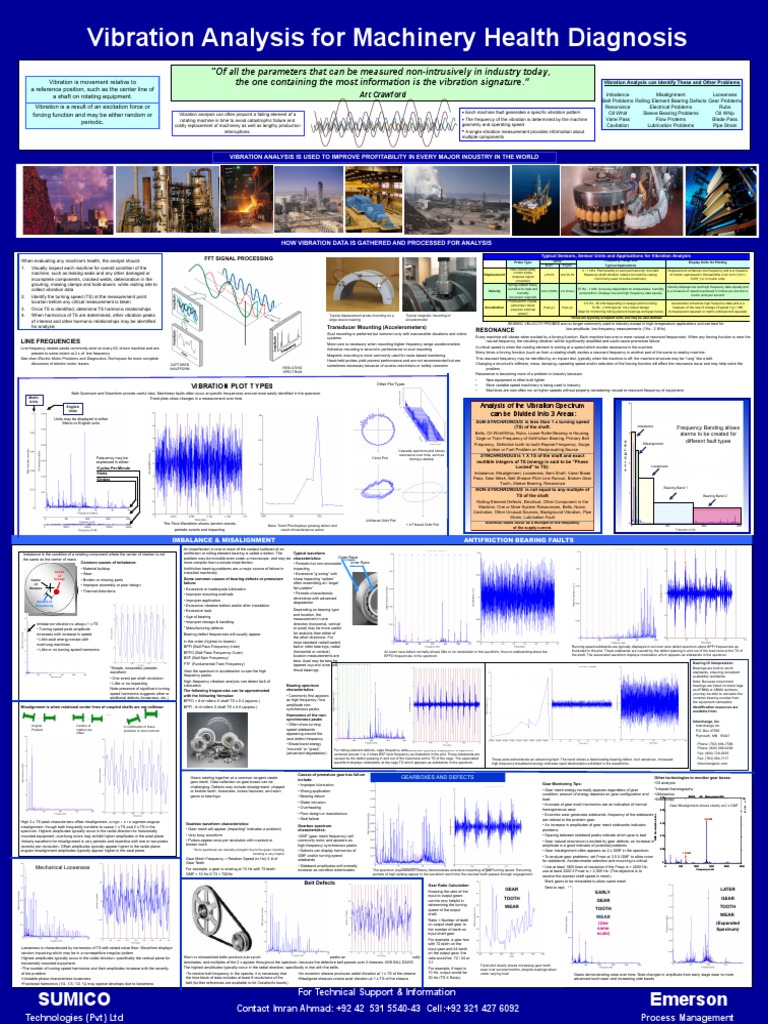Click the "ANTIFRICTION BEARING FAULTS" section banner
The width and height of the screenshot is (768, 1024).
pos(519,540)
